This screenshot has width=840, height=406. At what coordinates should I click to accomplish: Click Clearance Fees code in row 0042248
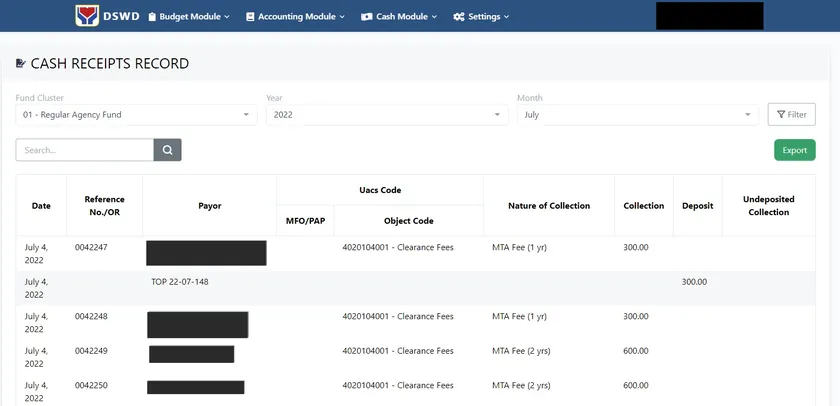398,317
